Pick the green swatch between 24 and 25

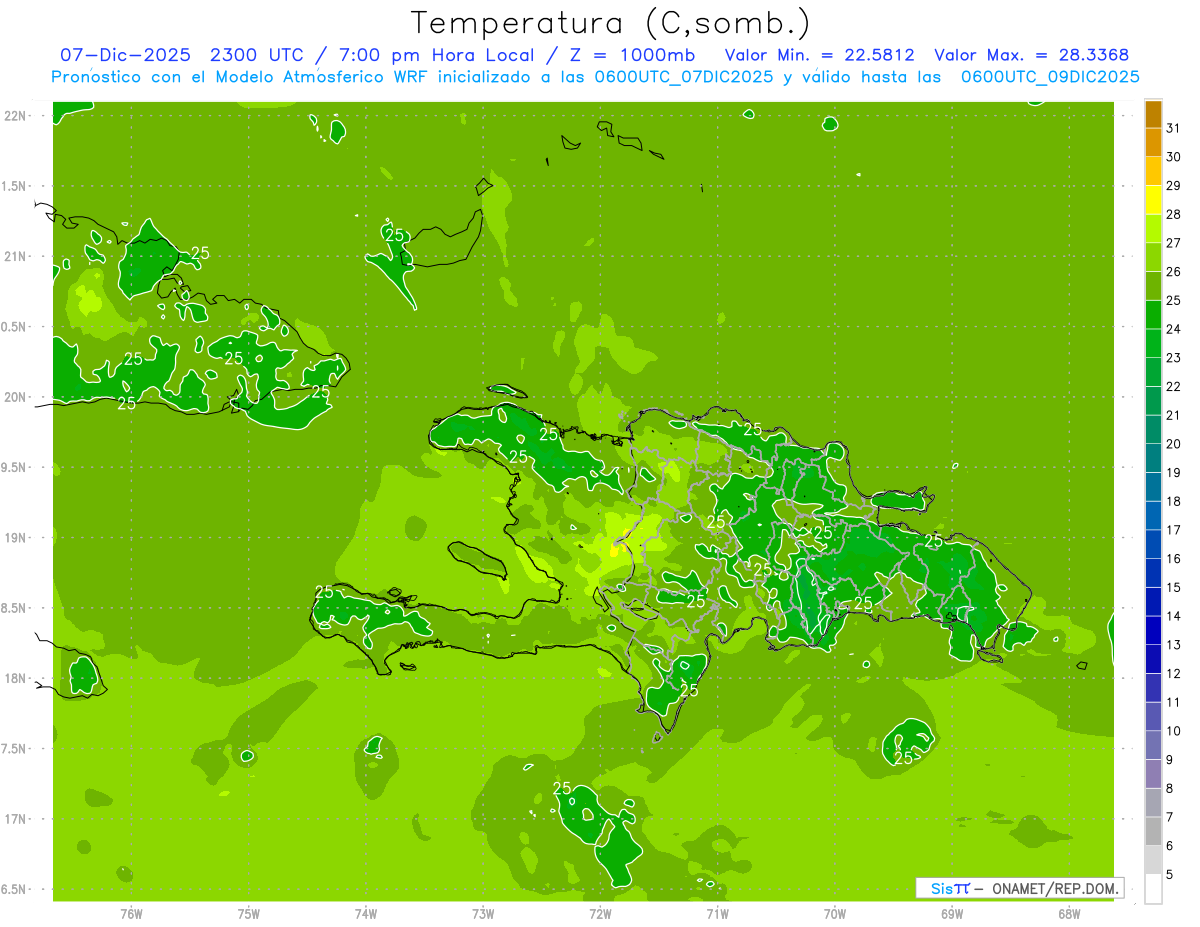(x=1153, y=315)
